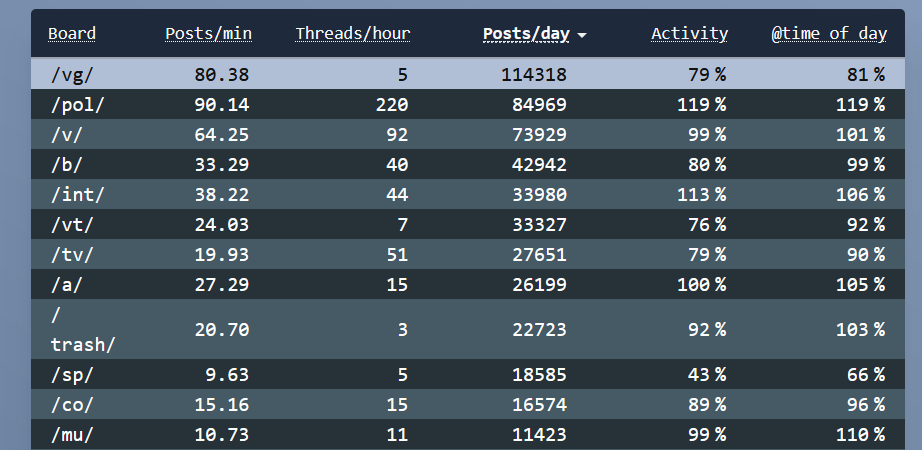The height and width of the screenshot is (450, 922).
Task: Click 84969 posts/day value for /pol/
Action: tap(539, 105)
